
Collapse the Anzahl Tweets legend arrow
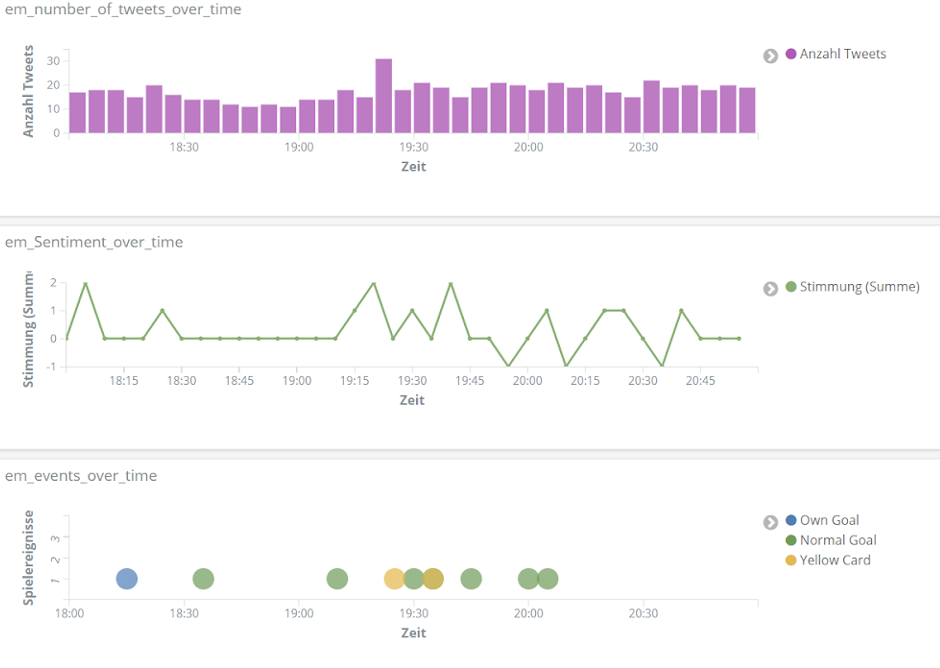click(770, 55)
